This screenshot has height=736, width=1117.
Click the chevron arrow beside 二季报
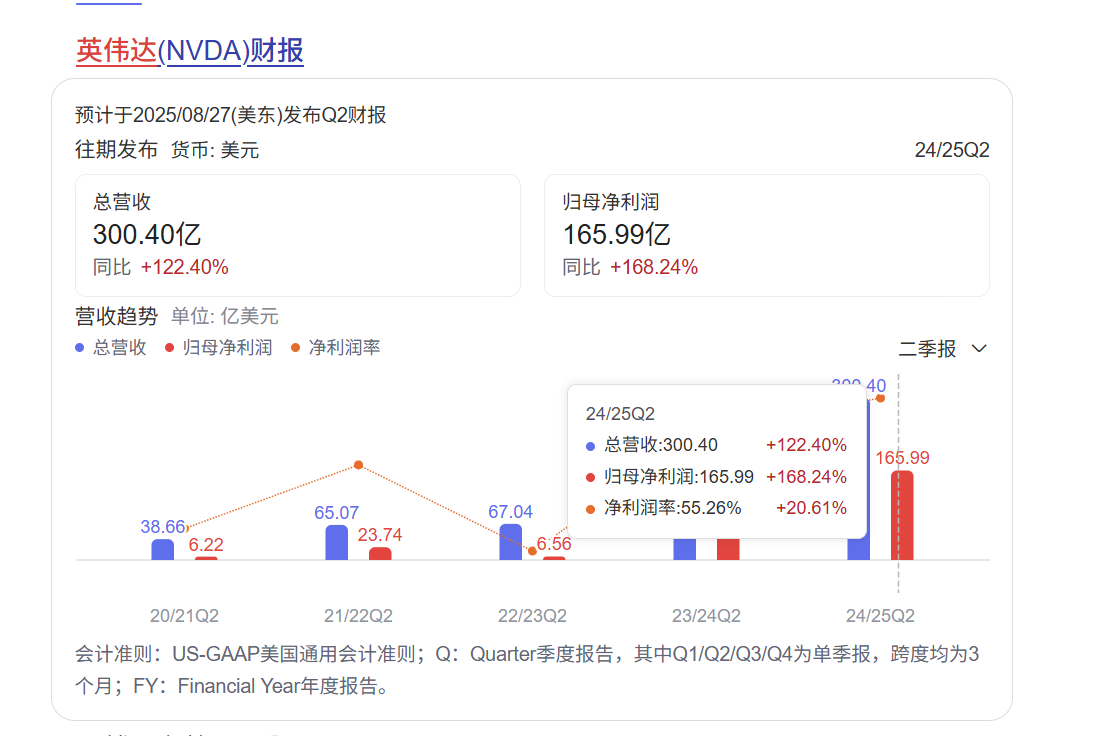(979, 349)
